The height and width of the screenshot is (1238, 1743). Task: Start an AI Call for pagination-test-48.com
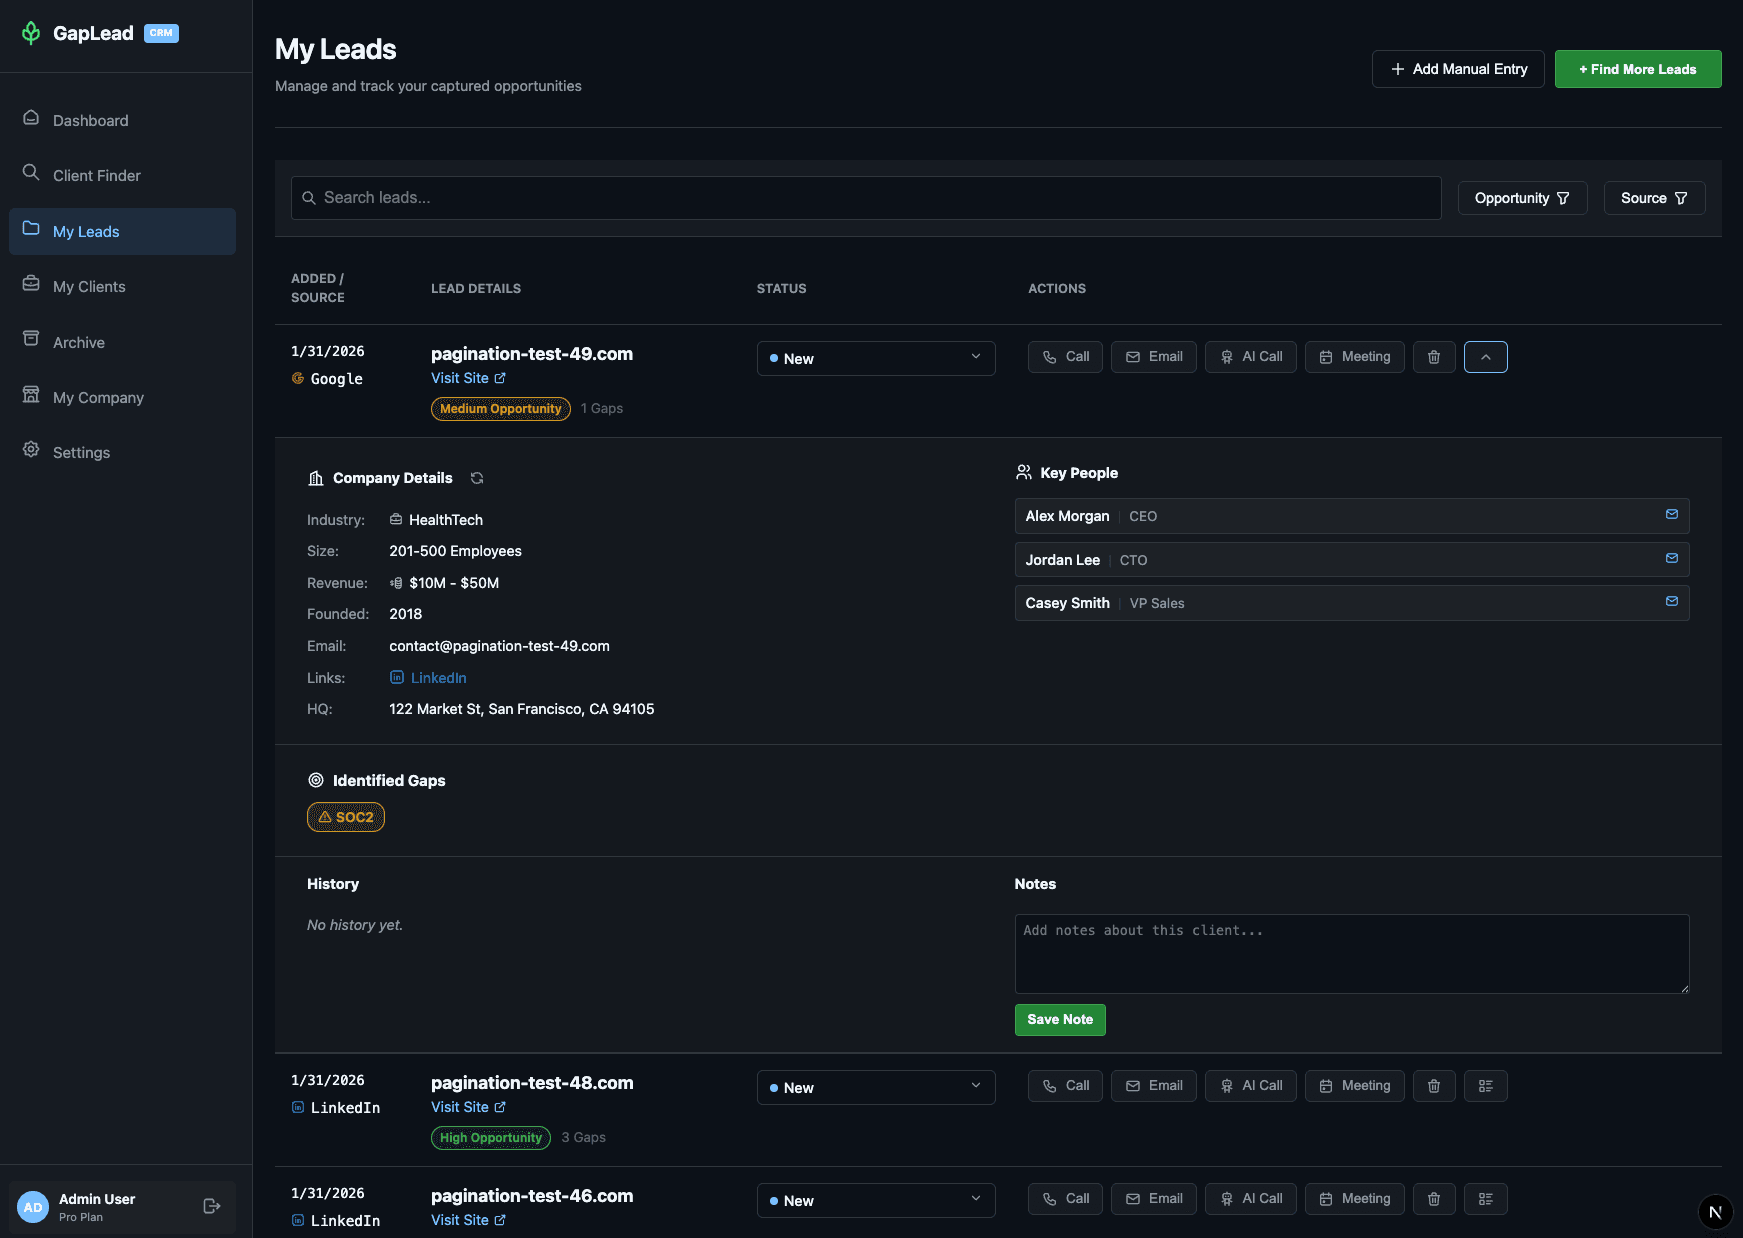tap(1250, 1085)
